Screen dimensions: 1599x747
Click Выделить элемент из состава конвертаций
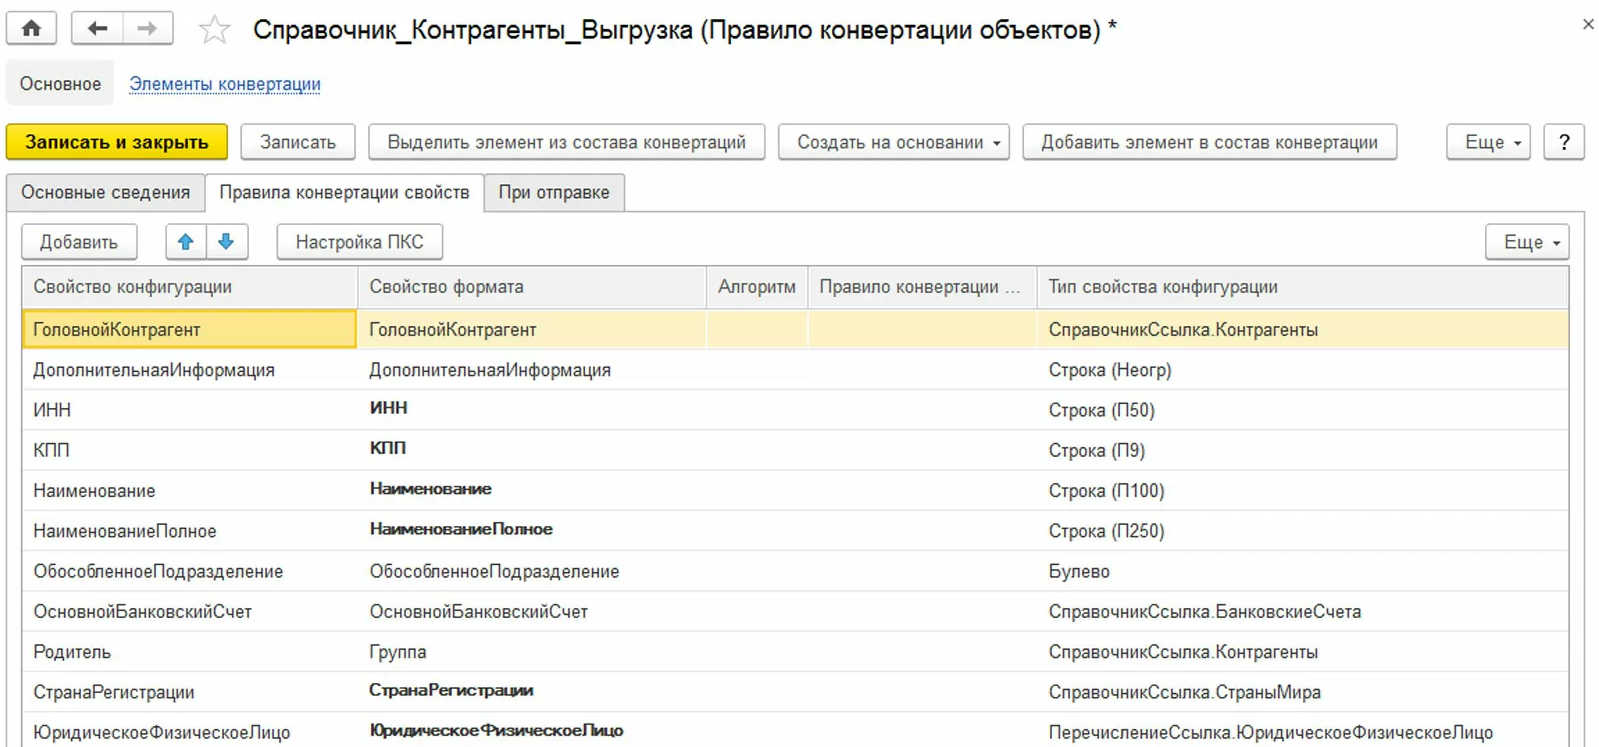pos(566,142)
